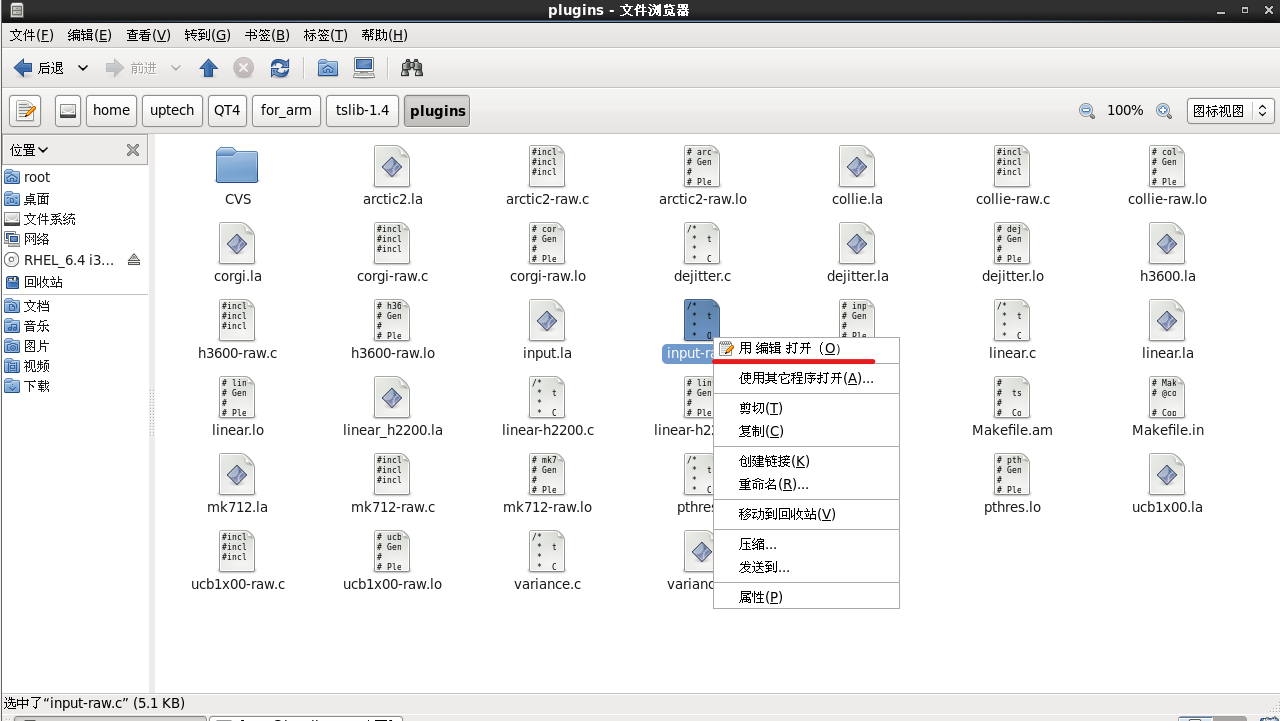Select the mk712-raw.lo file icon

(x=547, y=473)
